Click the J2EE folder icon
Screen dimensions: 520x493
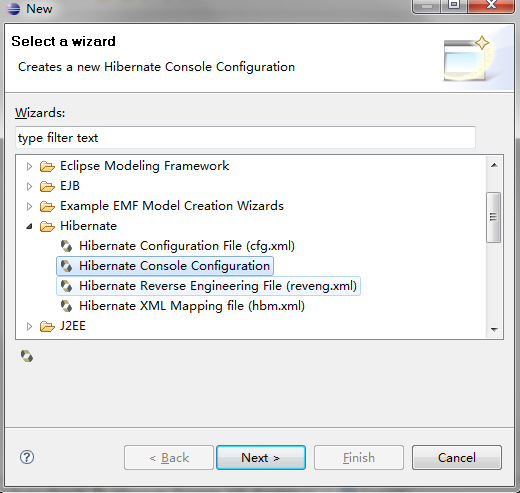[47, 326]
